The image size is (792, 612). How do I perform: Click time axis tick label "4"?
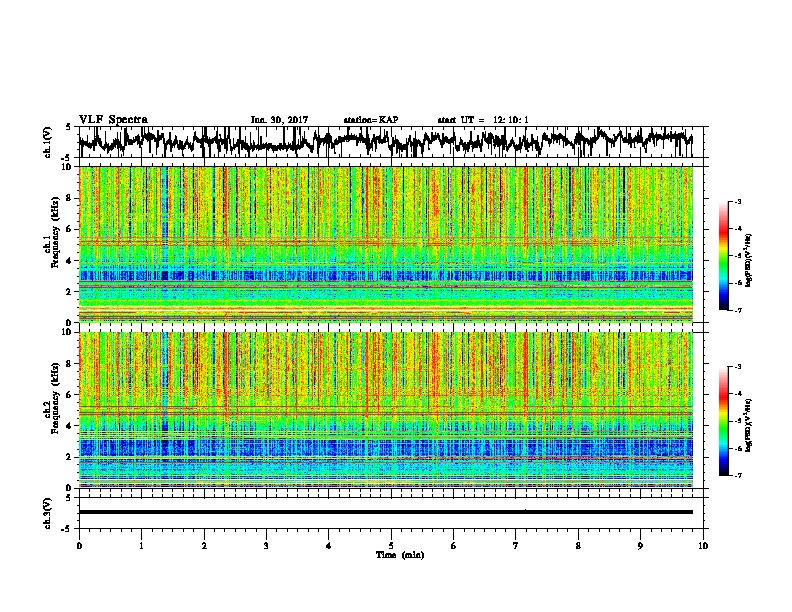coord(329,546)
